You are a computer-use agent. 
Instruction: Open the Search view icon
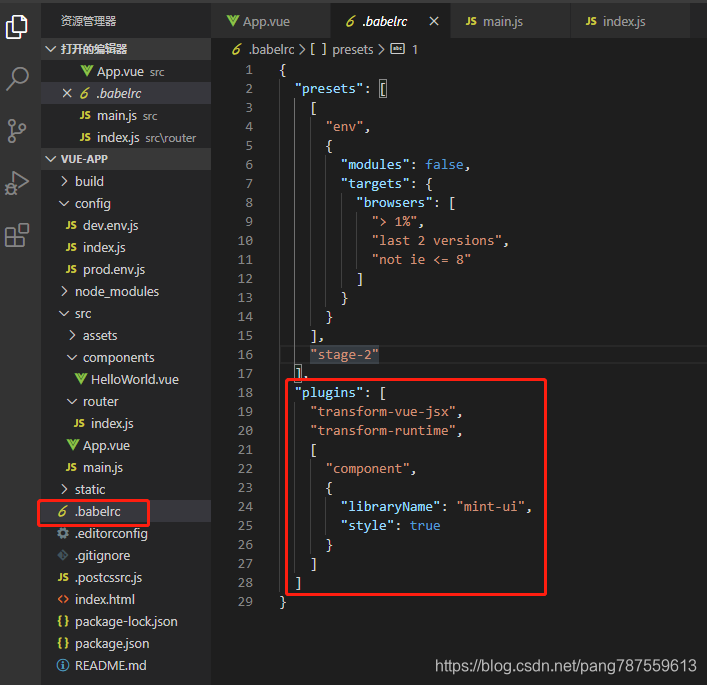17,79
